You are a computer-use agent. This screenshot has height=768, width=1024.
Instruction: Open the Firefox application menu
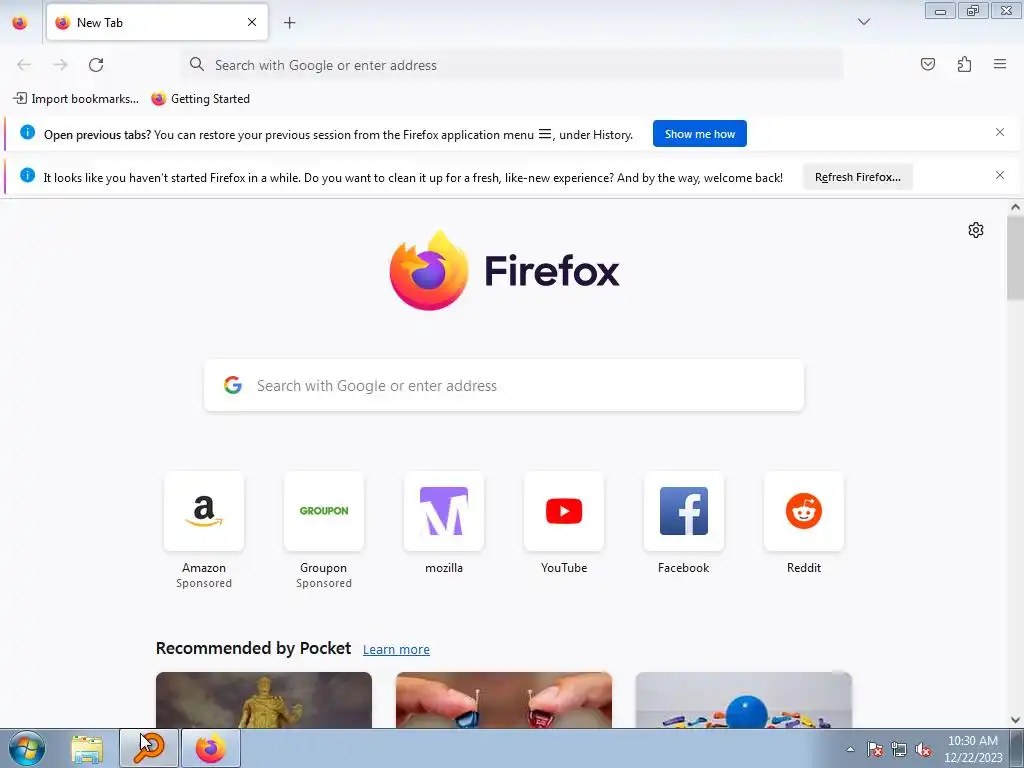point(999,64)
